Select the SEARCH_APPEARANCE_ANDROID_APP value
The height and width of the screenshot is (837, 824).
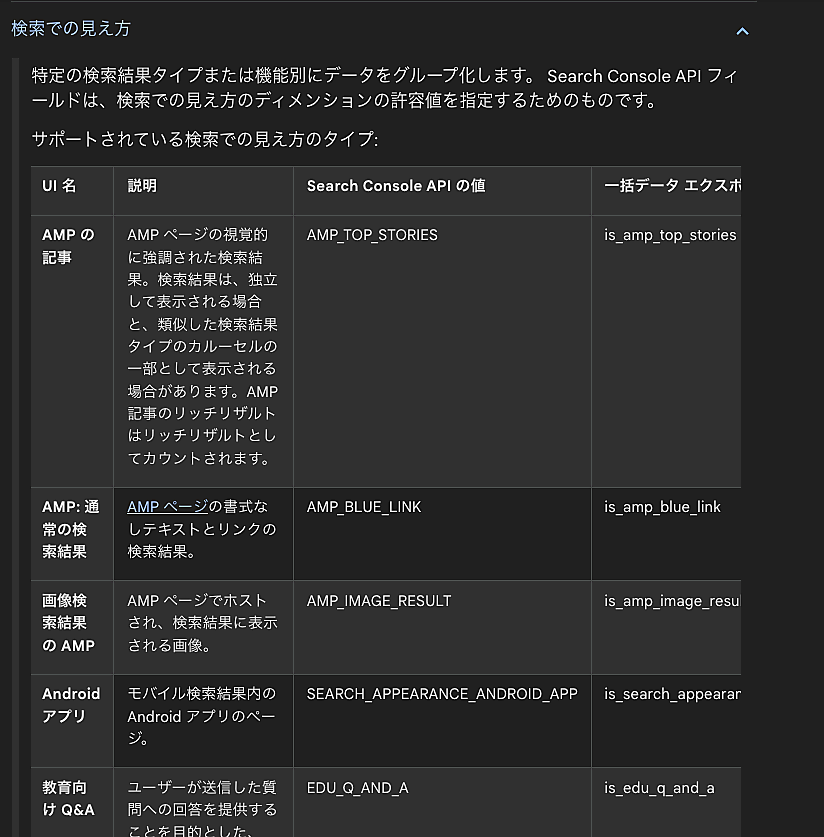442,694
